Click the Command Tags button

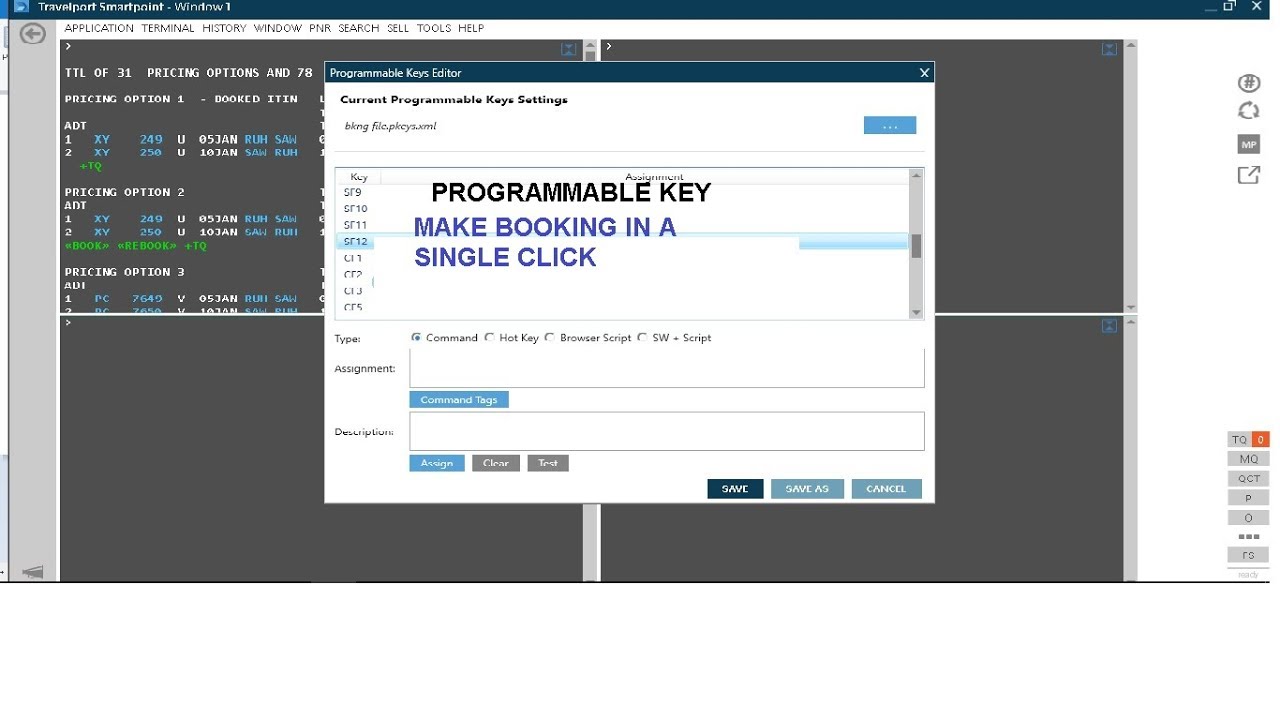[459, 400]
